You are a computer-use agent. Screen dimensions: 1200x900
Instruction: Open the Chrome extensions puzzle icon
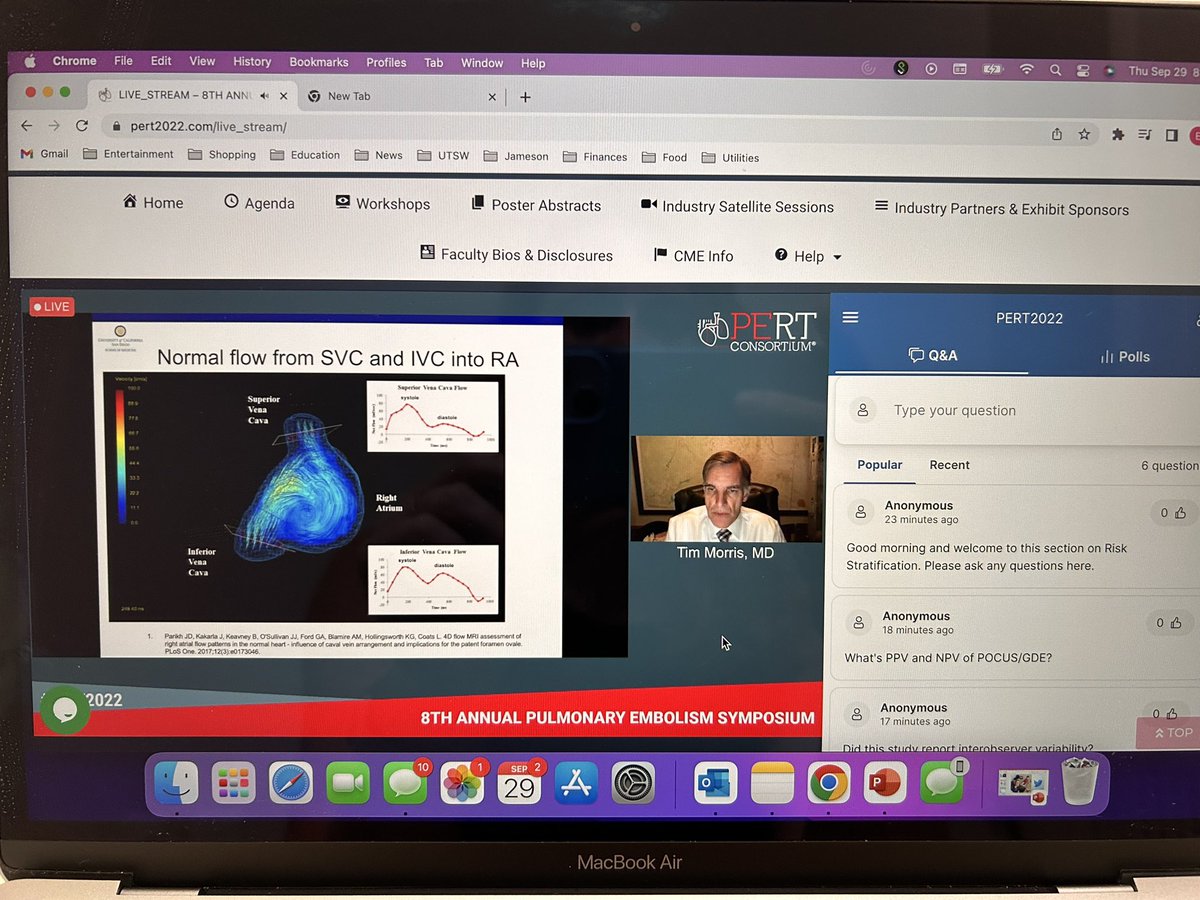(1118, 135)
